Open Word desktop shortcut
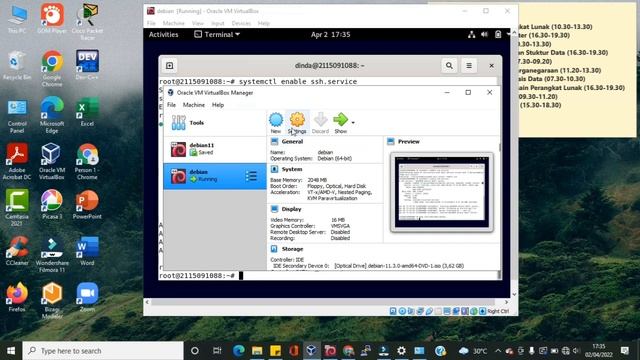The height and width of the screenshot is (360, 640). click(x=87, y=251)
